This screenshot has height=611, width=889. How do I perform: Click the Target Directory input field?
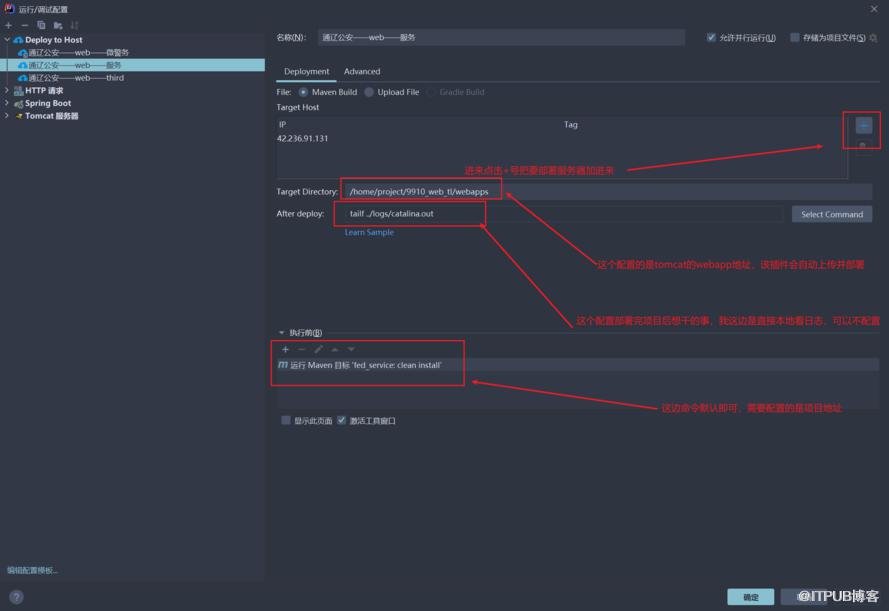click(607, 192)
